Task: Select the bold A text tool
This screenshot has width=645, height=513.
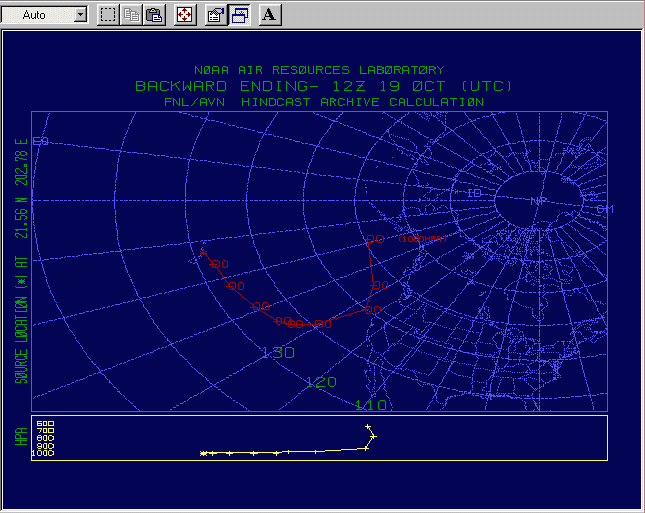Action: 271,15
